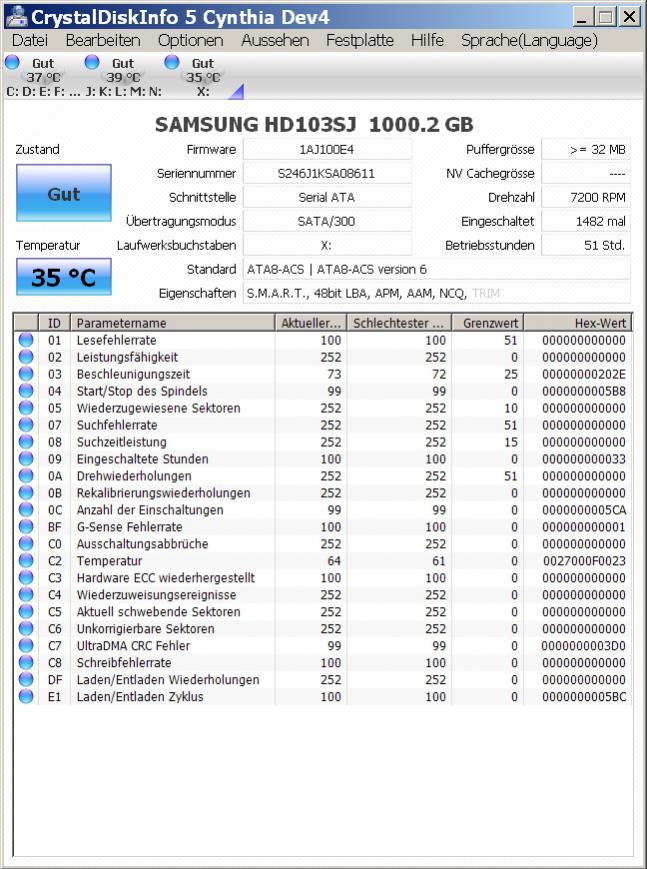Click the status icon for Start/Stop des Spindels
Viewport: 647px width, 869px height.
point(26,391)
